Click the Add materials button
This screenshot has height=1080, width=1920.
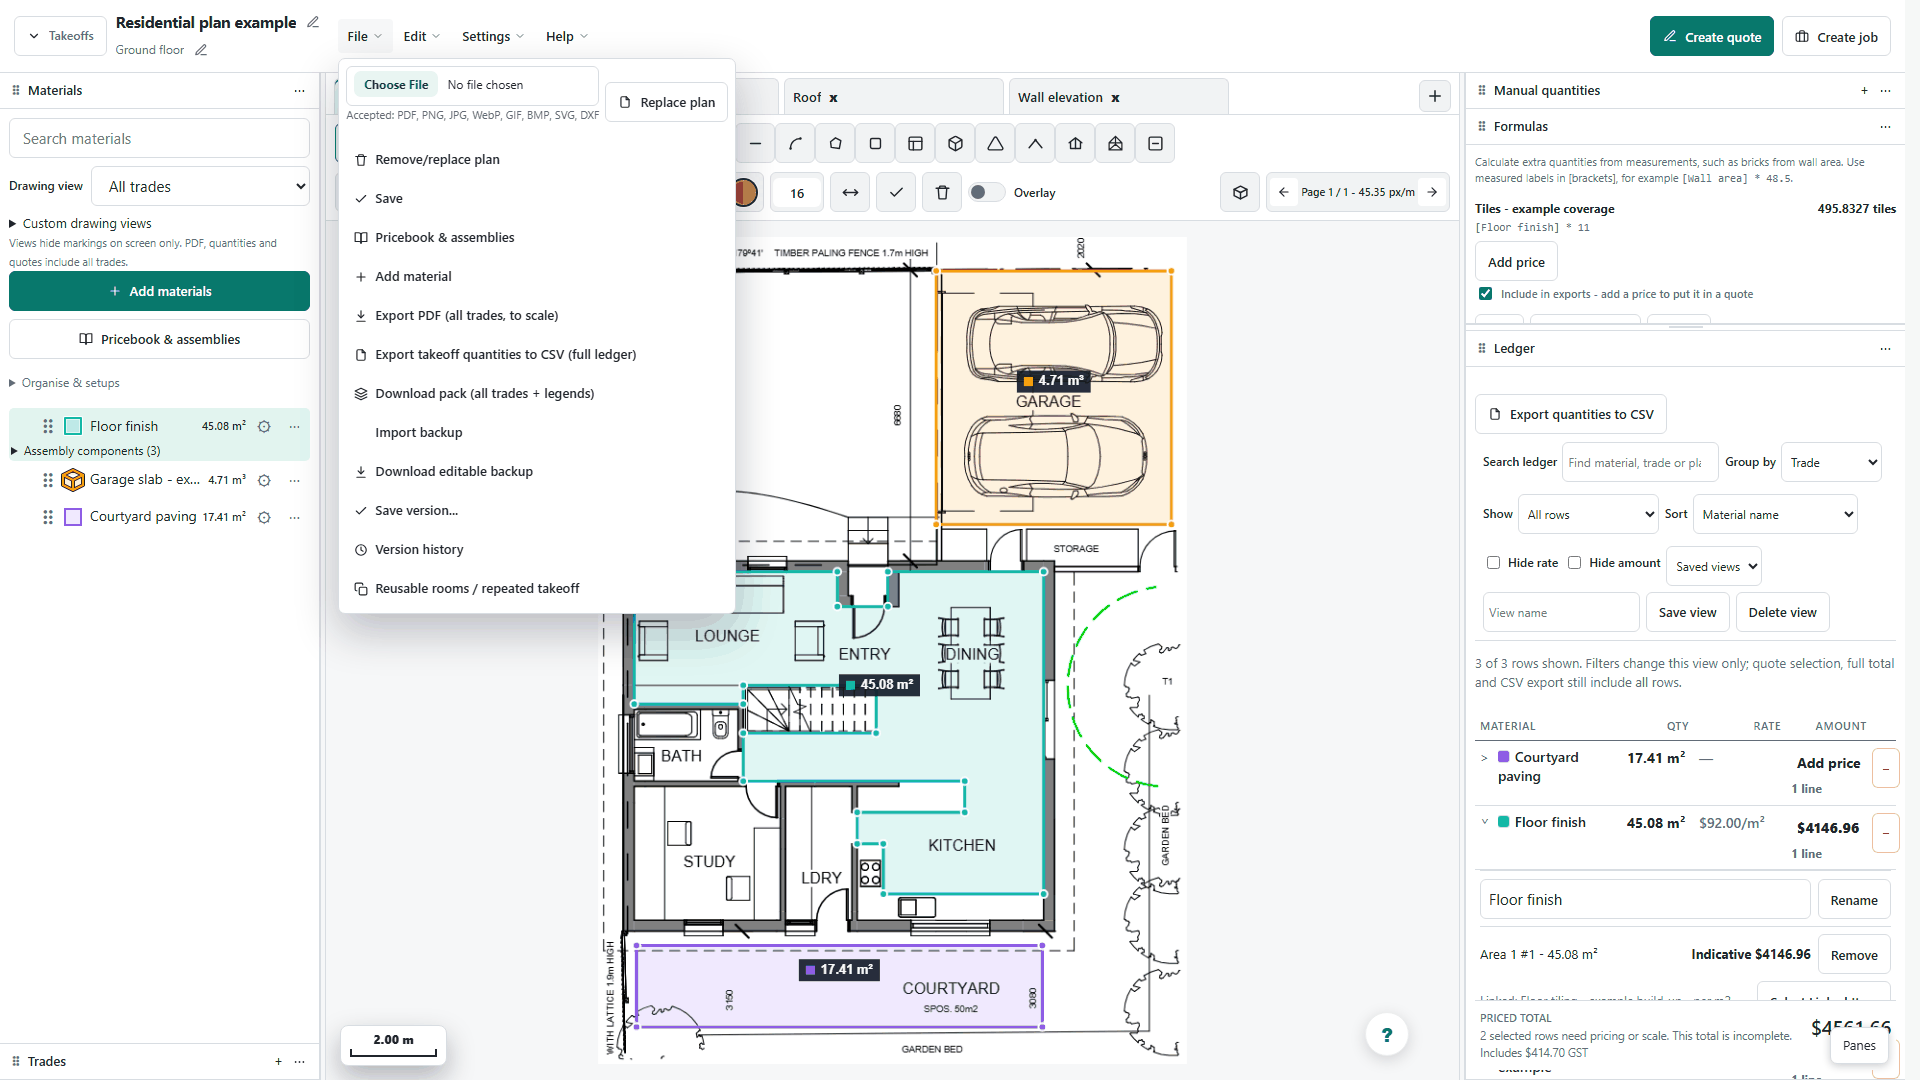point(159,292)
